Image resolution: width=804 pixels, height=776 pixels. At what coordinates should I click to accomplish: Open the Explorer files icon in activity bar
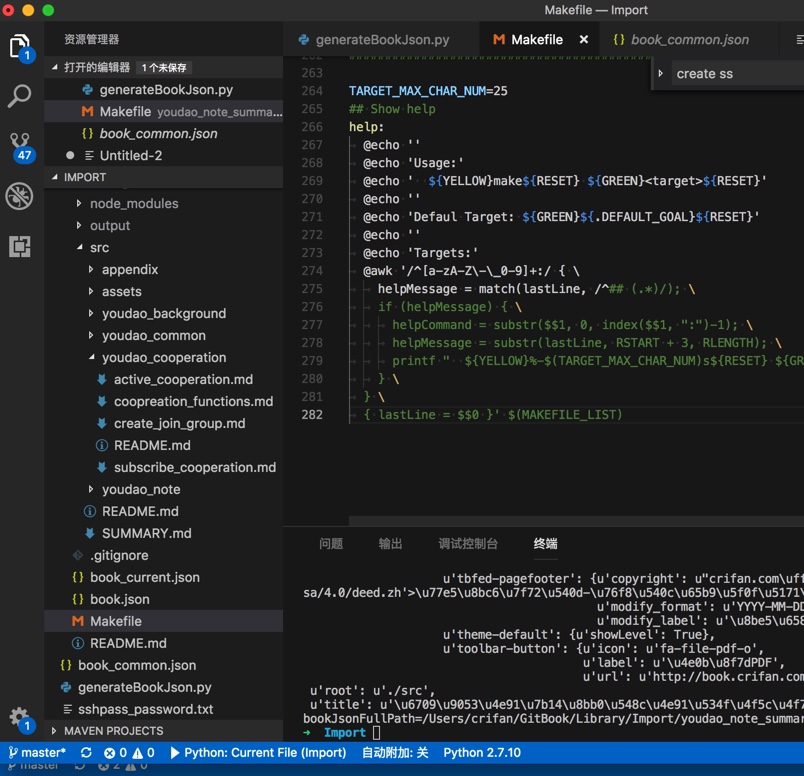(x=20, y=46)
